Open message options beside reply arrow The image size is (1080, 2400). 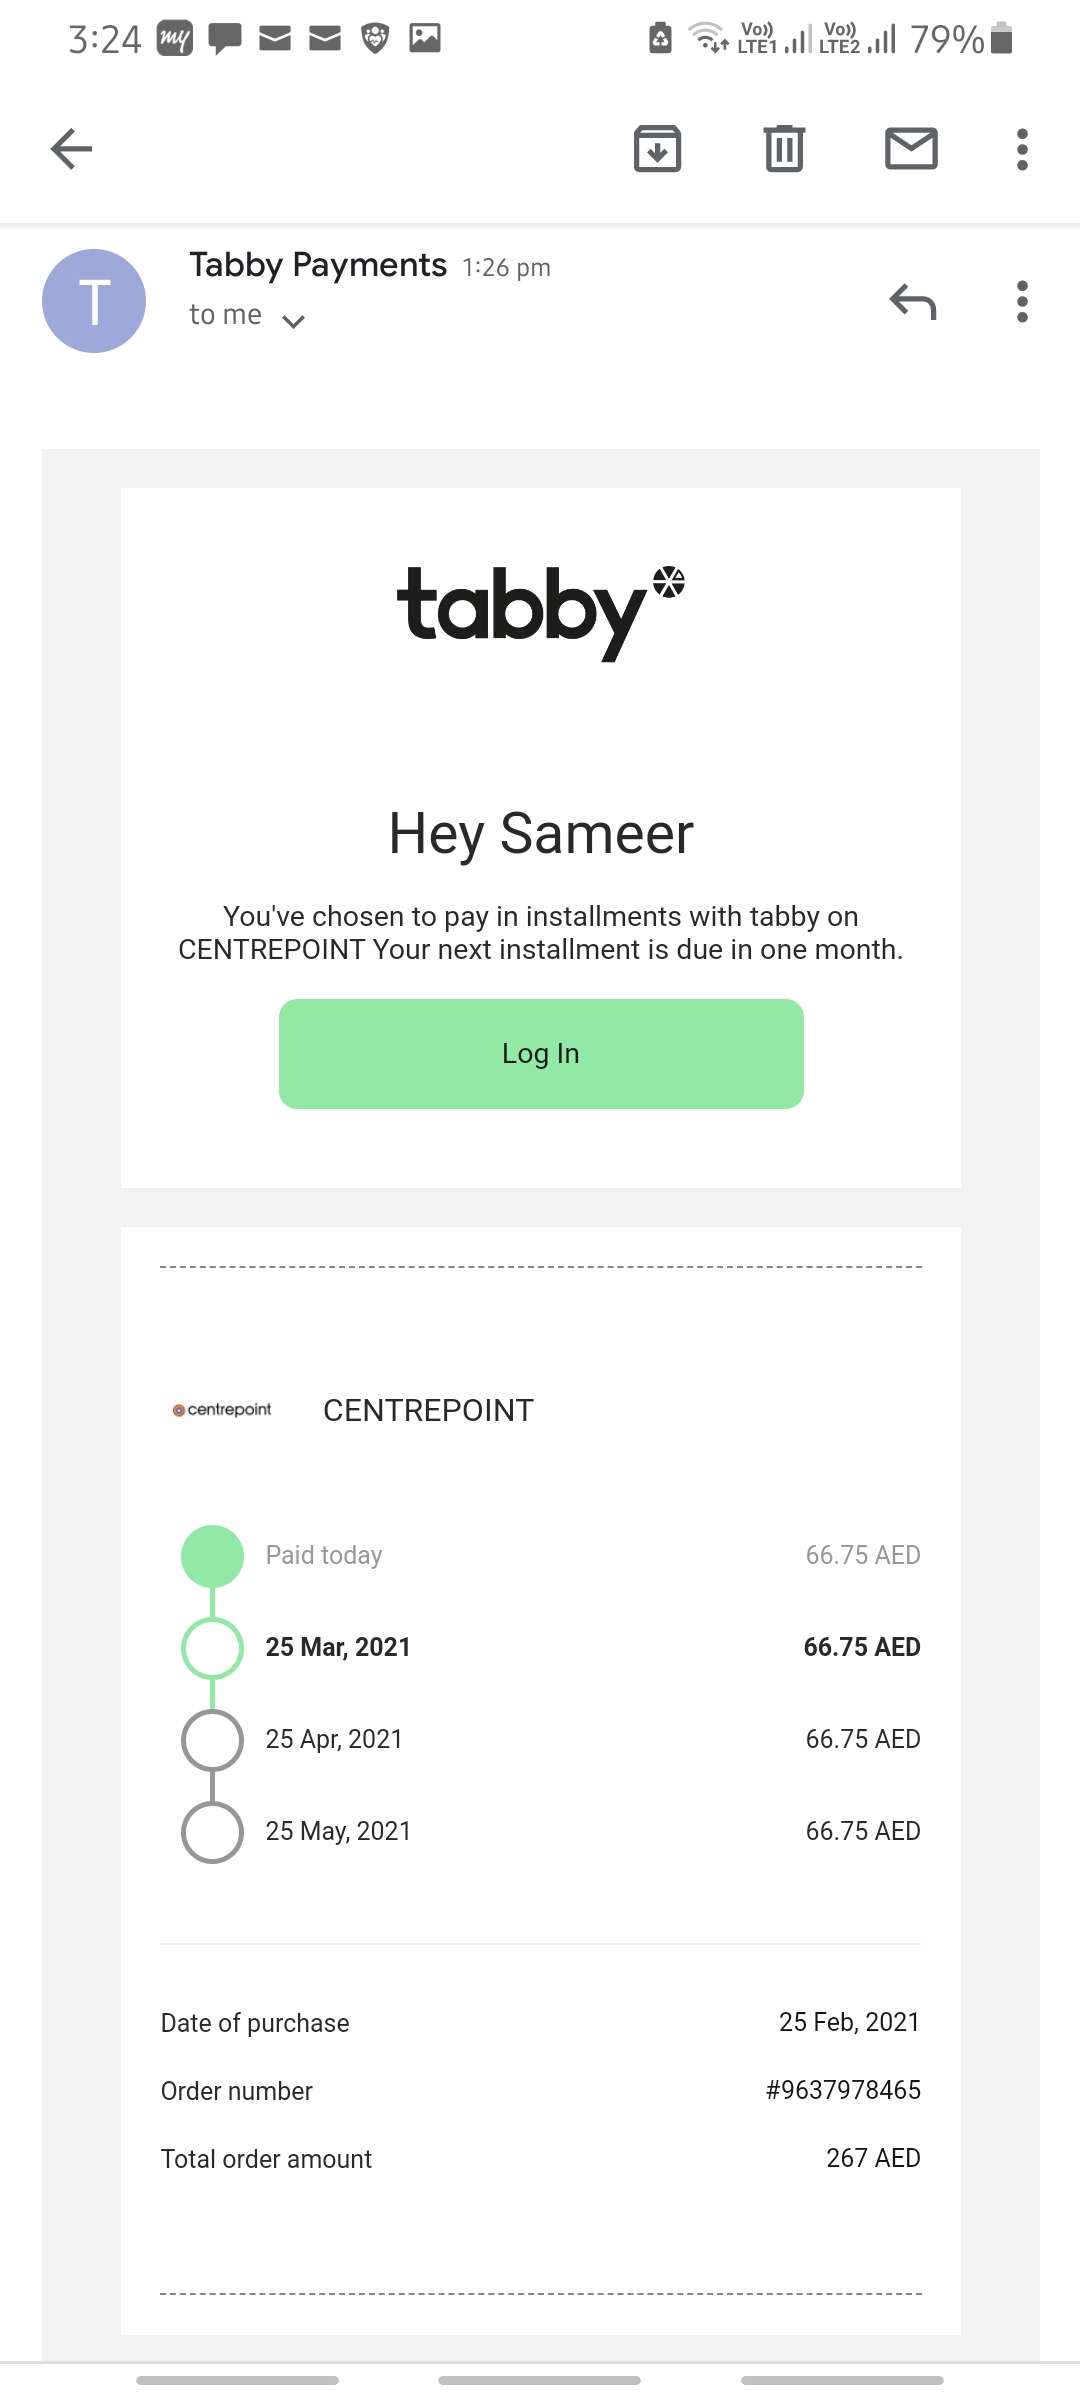click(x=1021, y=301)
